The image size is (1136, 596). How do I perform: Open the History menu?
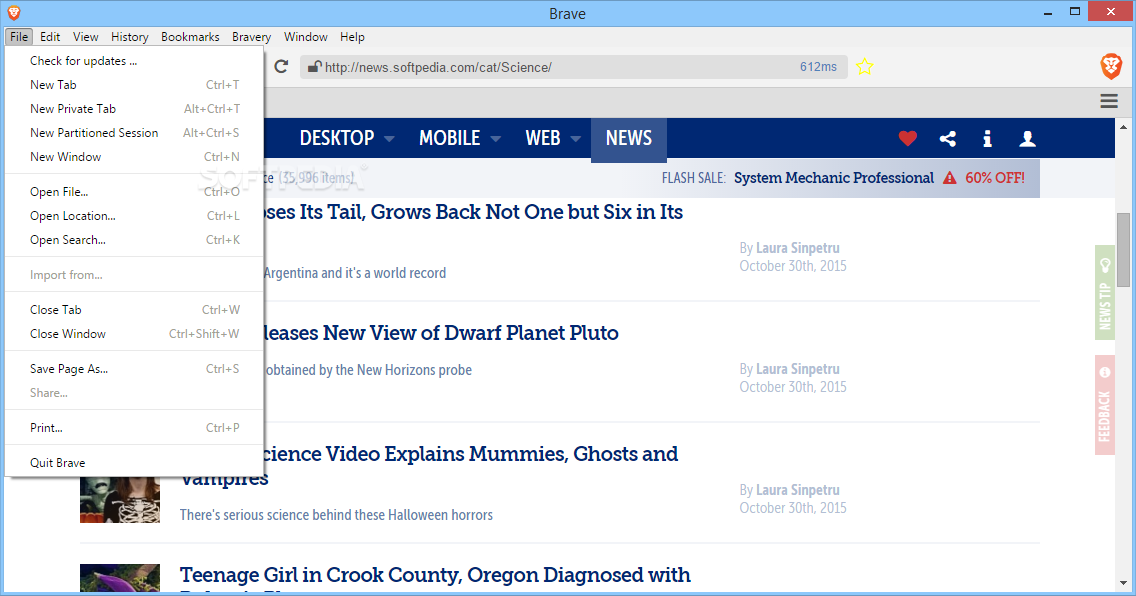pos(130,37)
